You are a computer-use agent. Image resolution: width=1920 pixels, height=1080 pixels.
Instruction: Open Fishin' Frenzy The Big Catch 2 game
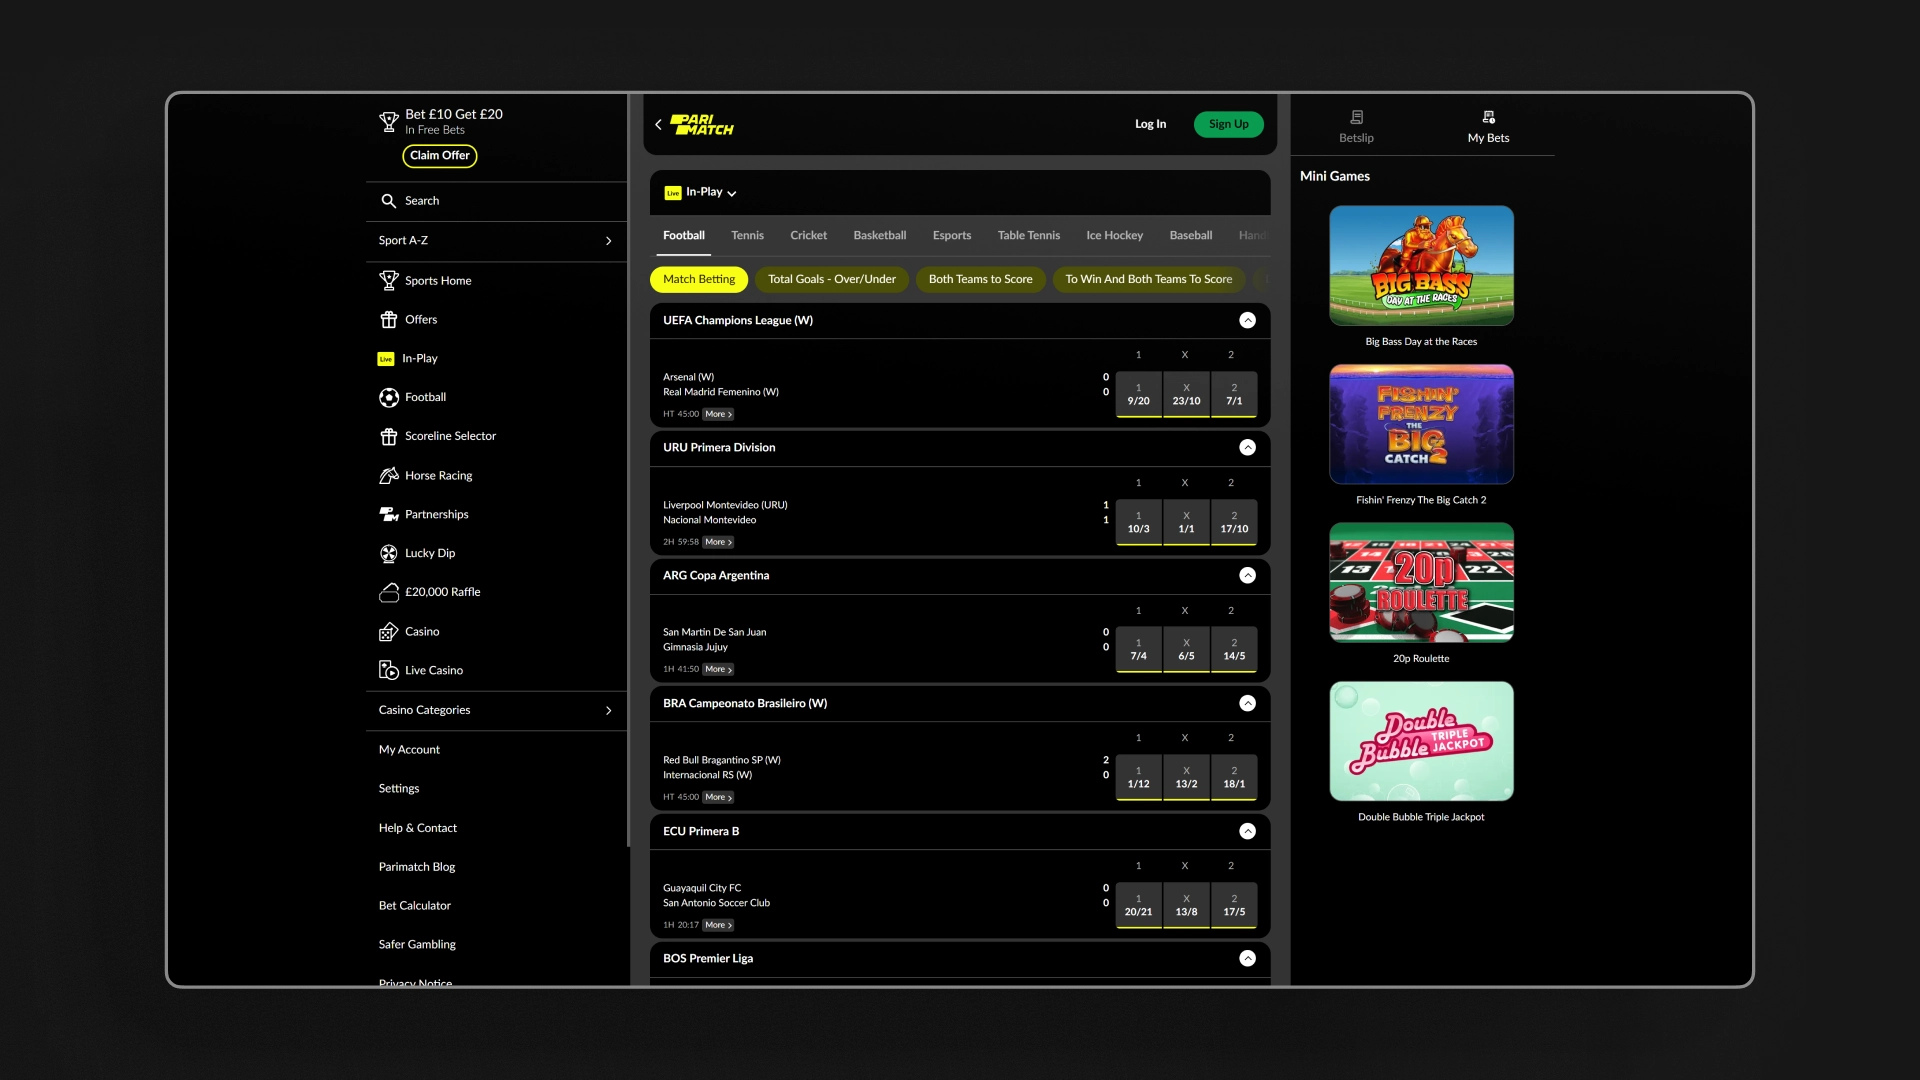coord(1421,425)
